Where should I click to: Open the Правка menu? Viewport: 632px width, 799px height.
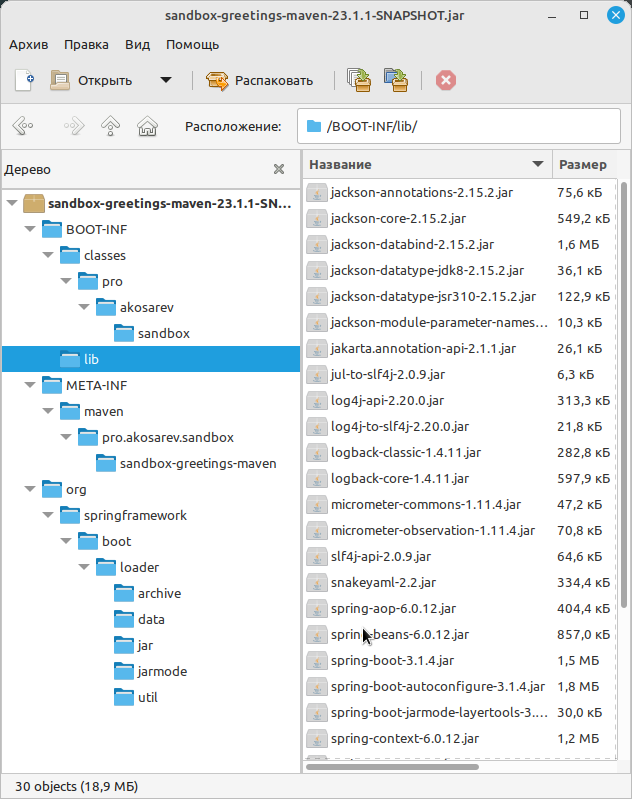pyautogui.click(x=86, y=45)
